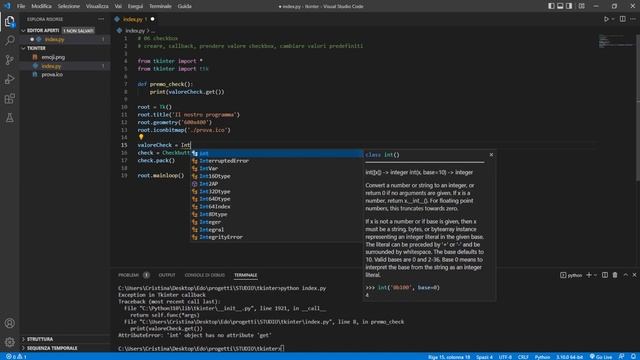Image resolution: width=640 pixels, height=360 pixels.
Task: Click the VS Code logo in title bar
Action: [7, 6]
